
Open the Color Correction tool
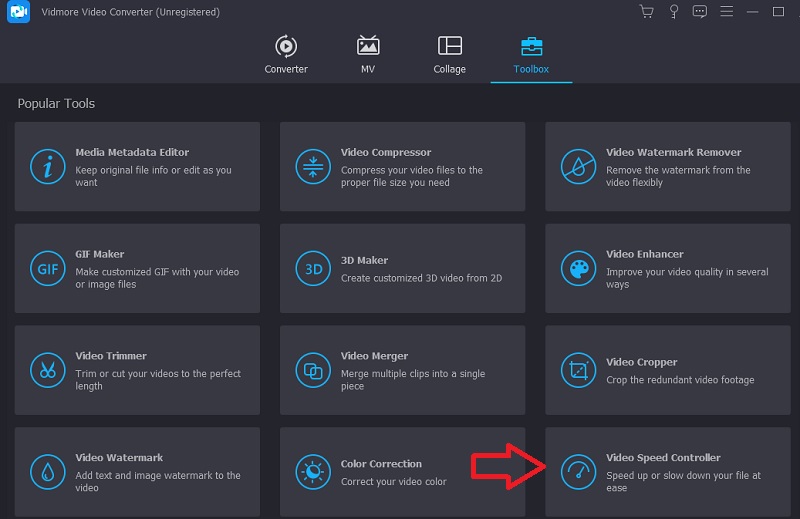coord(402,472)
